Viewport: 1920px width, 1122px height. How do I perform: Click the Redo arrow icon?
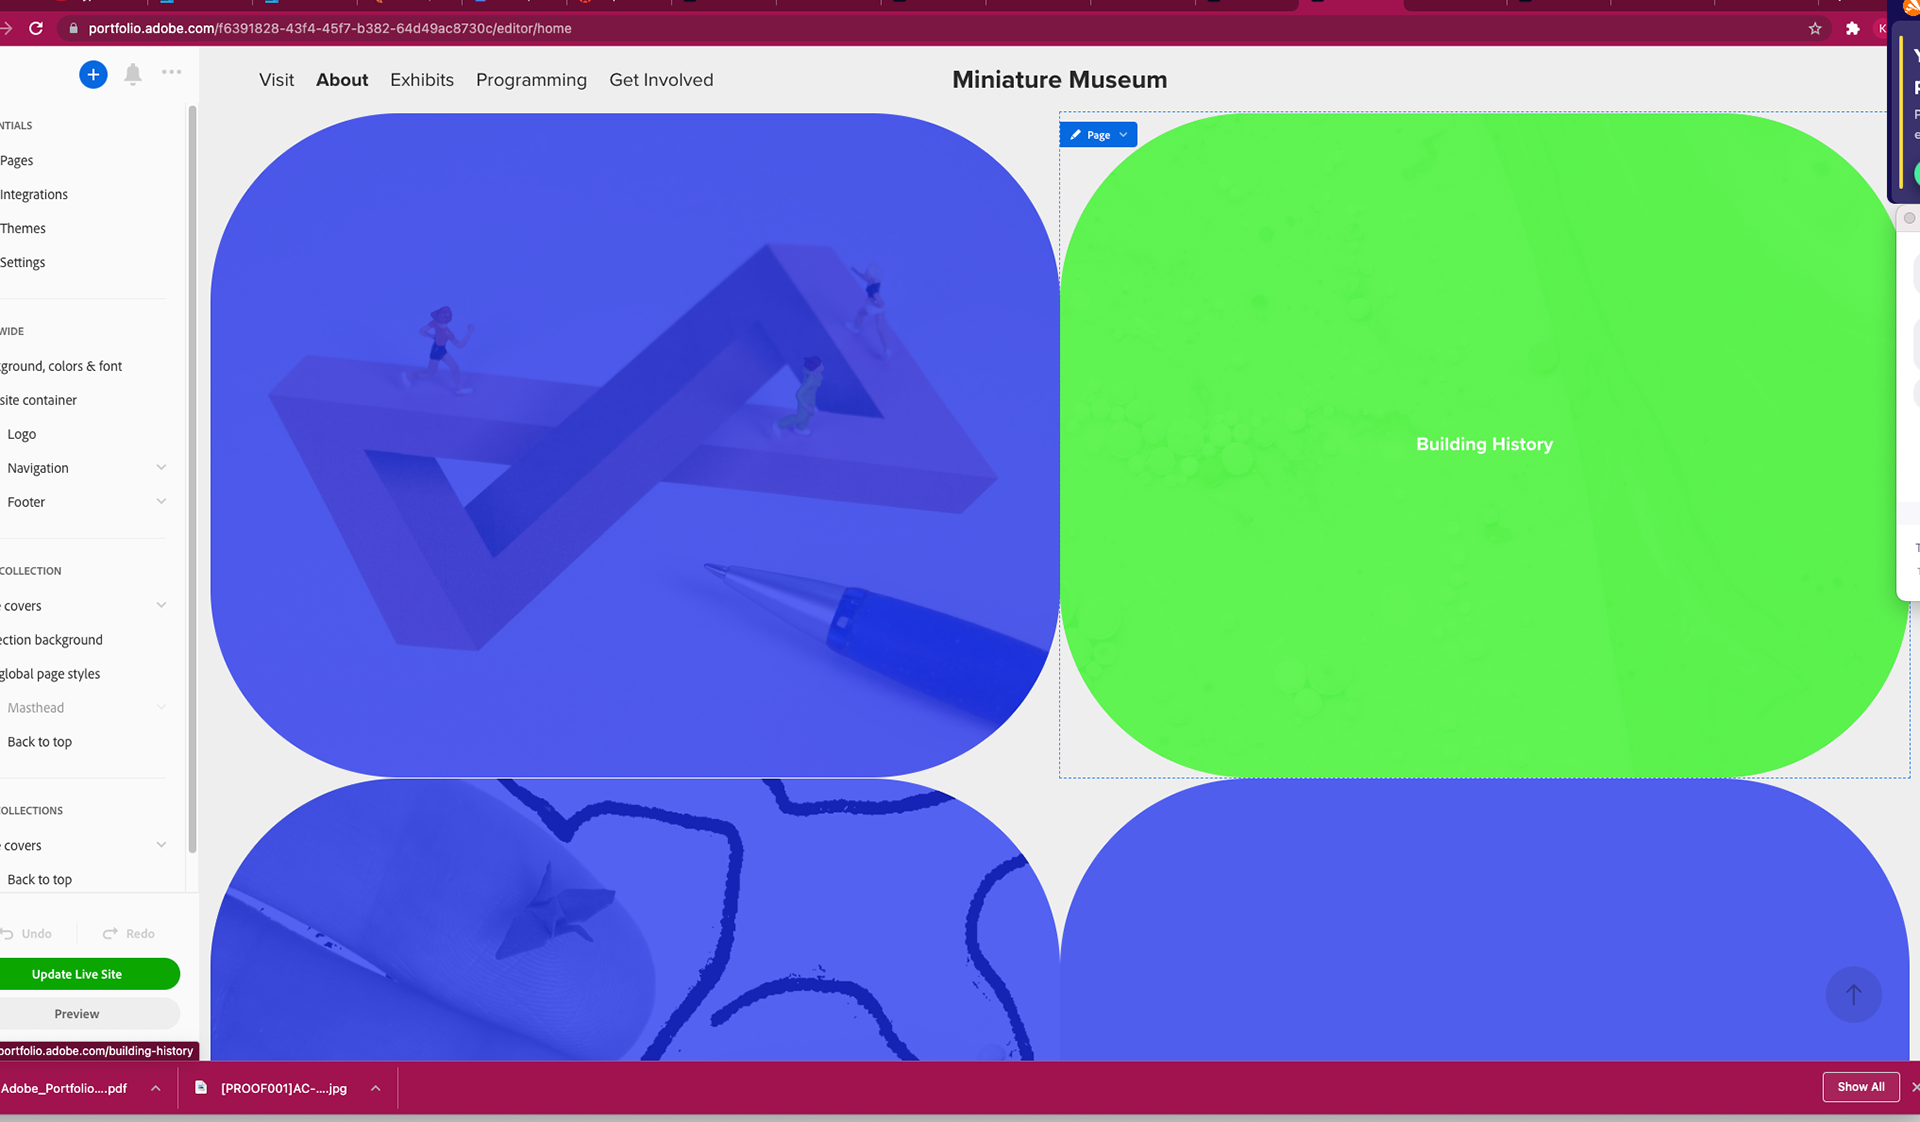coord(110,933)
